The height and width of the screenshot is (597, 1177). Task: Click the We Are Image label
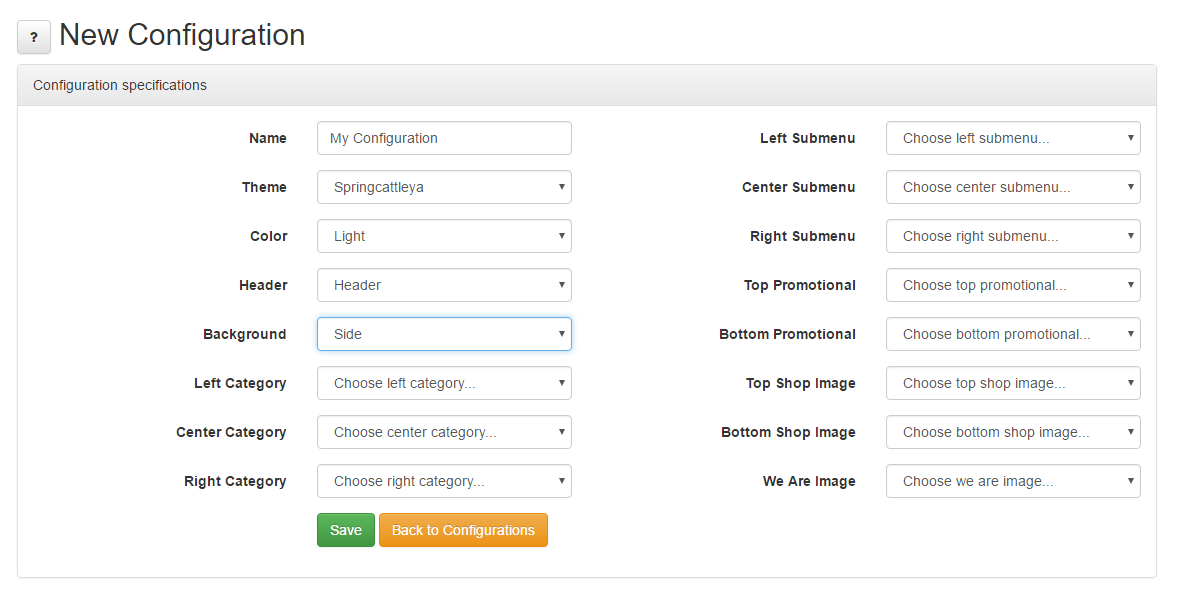point(809,481)
